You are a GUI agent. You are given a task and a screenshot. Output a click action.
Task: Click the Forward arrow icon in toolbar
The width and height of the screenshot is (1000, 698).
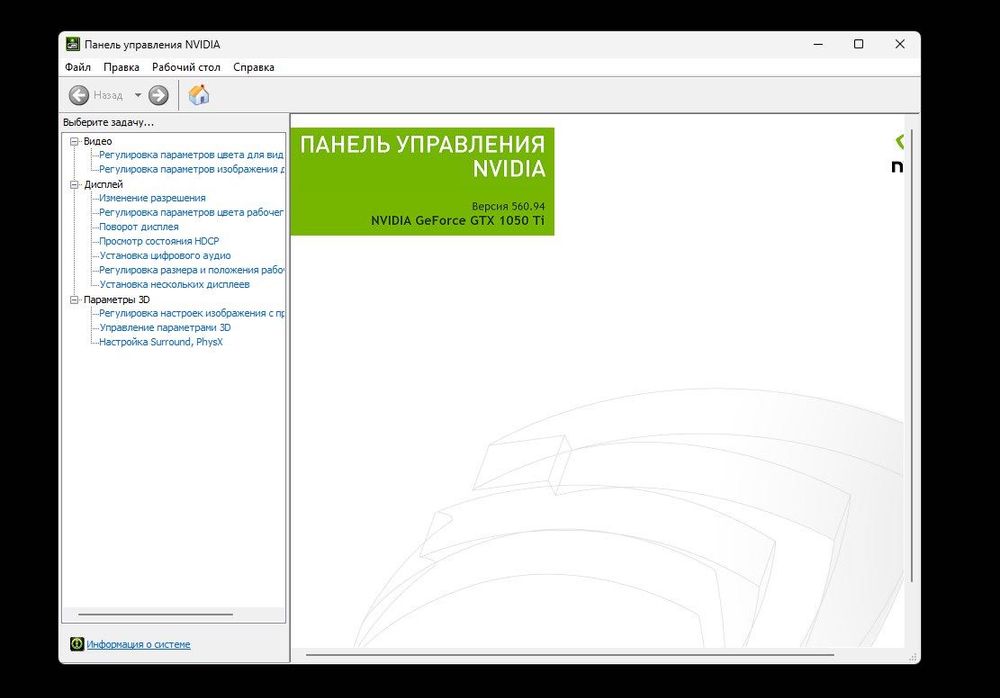(x=158, y=96)
